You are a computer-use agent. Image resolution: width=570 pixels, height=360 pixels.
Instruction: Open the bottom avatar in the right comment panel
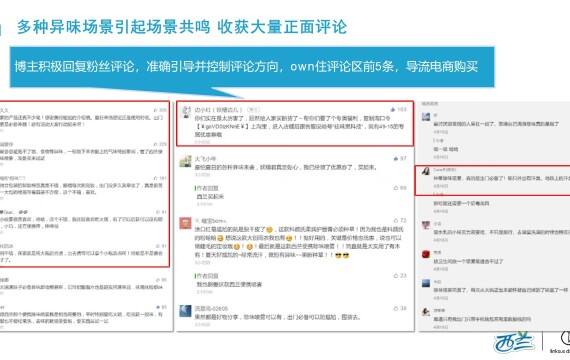426,312
